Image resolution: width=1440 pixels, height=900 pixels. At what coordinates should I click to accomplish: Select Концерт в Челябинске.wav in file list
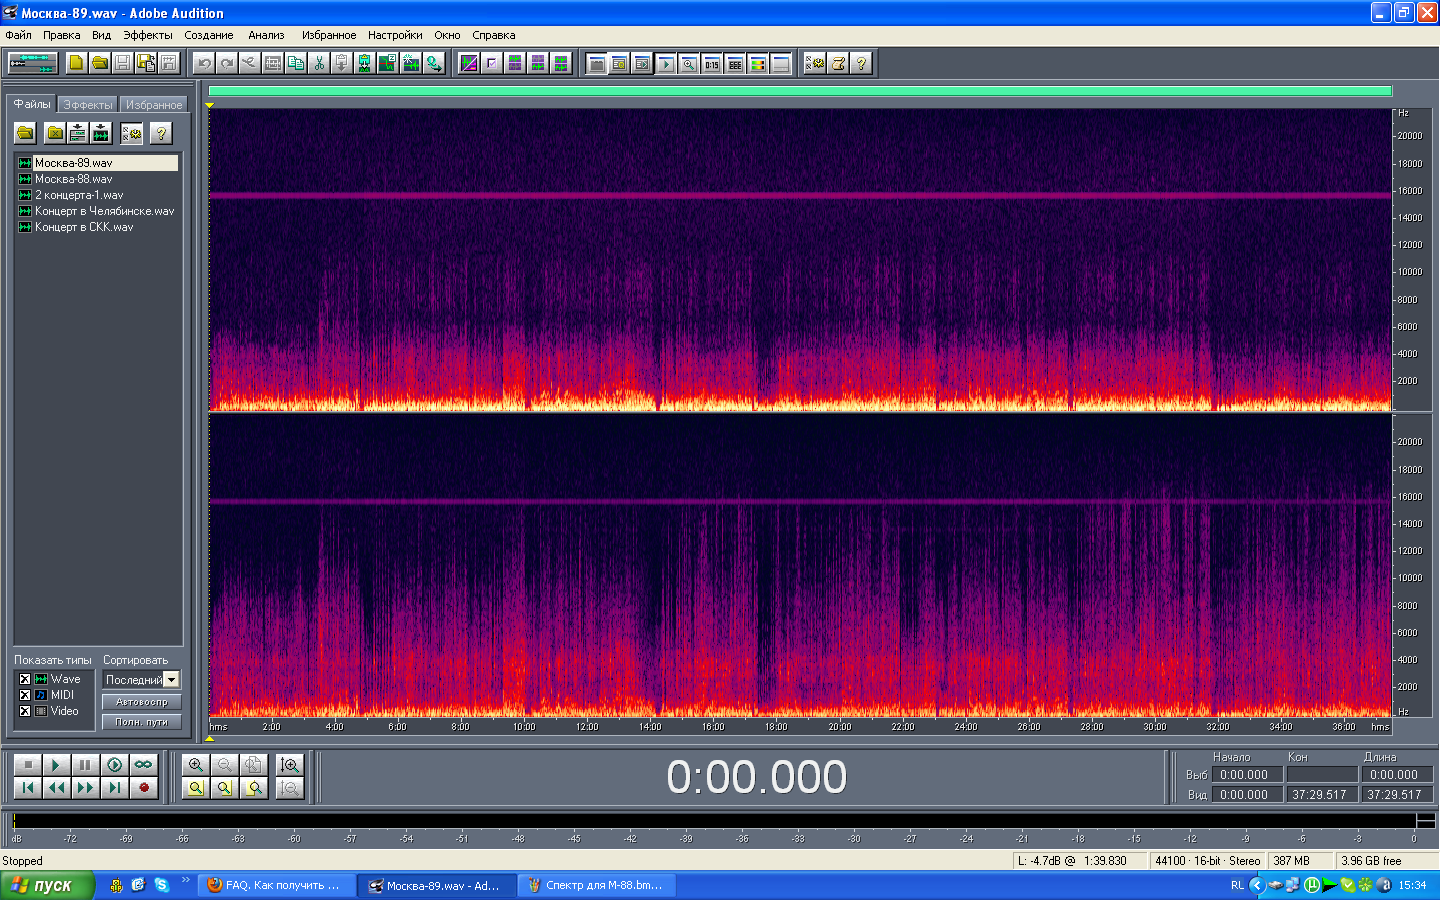[104, 211]
